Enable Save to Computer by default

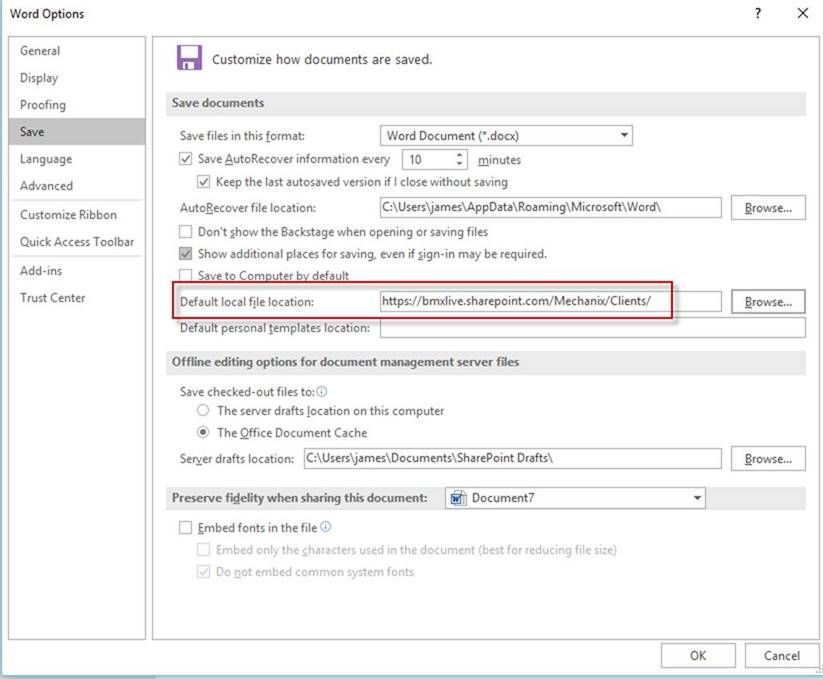185,275
